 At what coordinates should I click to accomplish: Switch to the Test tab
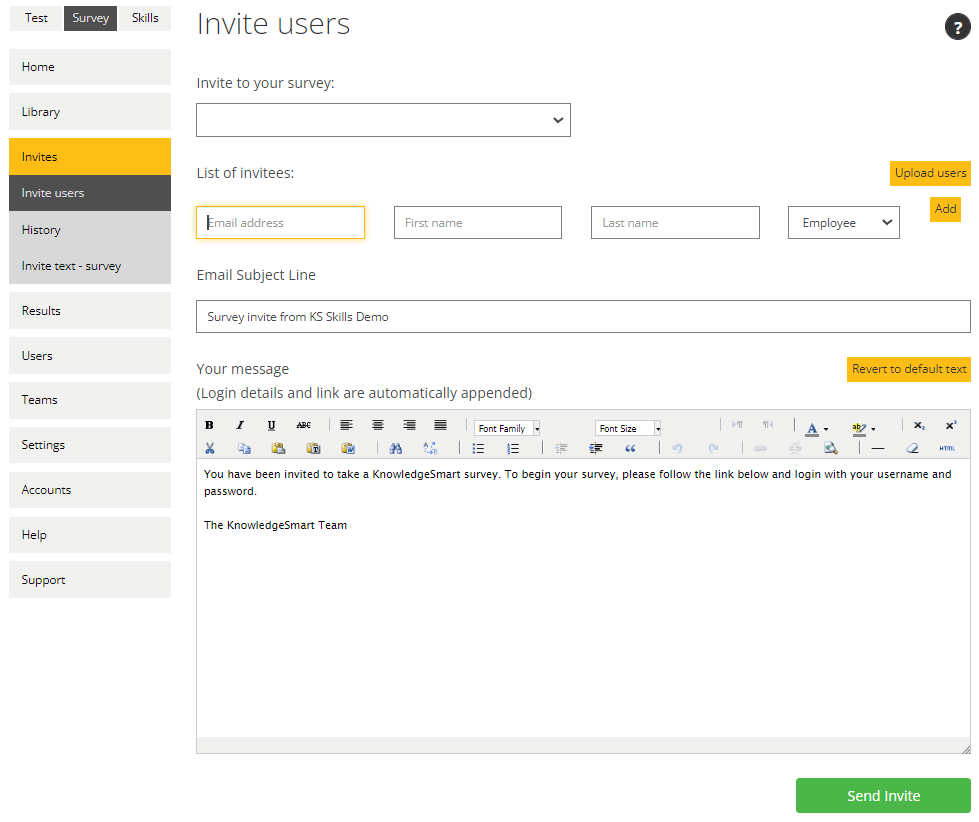tap(36, 18)
